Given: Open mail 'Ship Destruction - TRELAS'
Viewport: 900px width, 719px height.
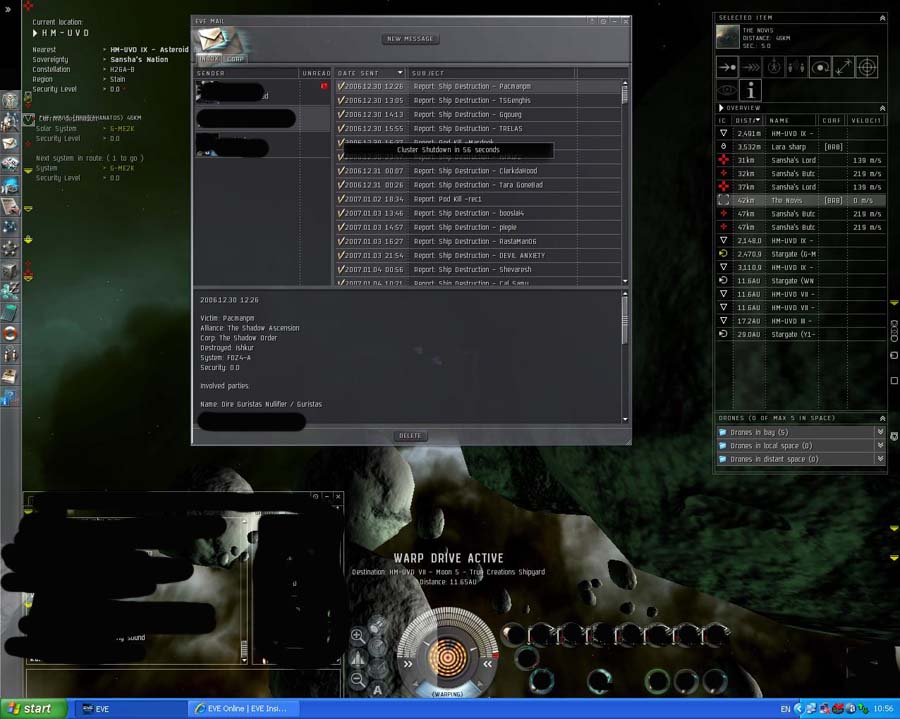Looking at the screenshot, I should 478,129.
